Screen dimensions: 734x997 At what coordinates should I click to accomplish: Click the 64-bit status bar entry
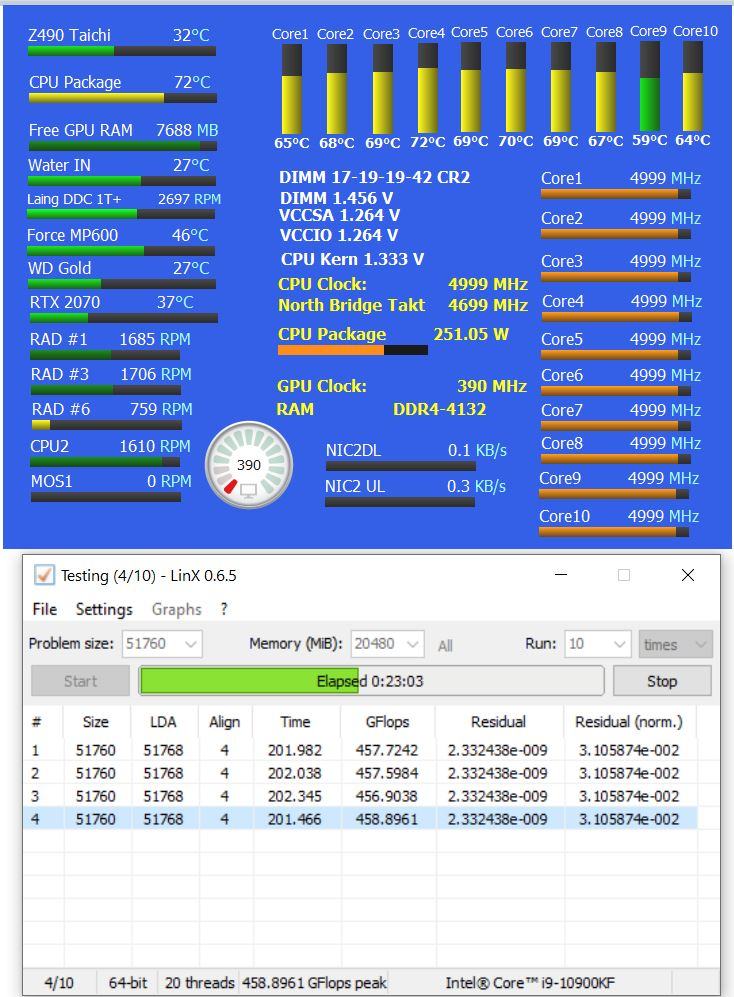click(x=127, y=982)
